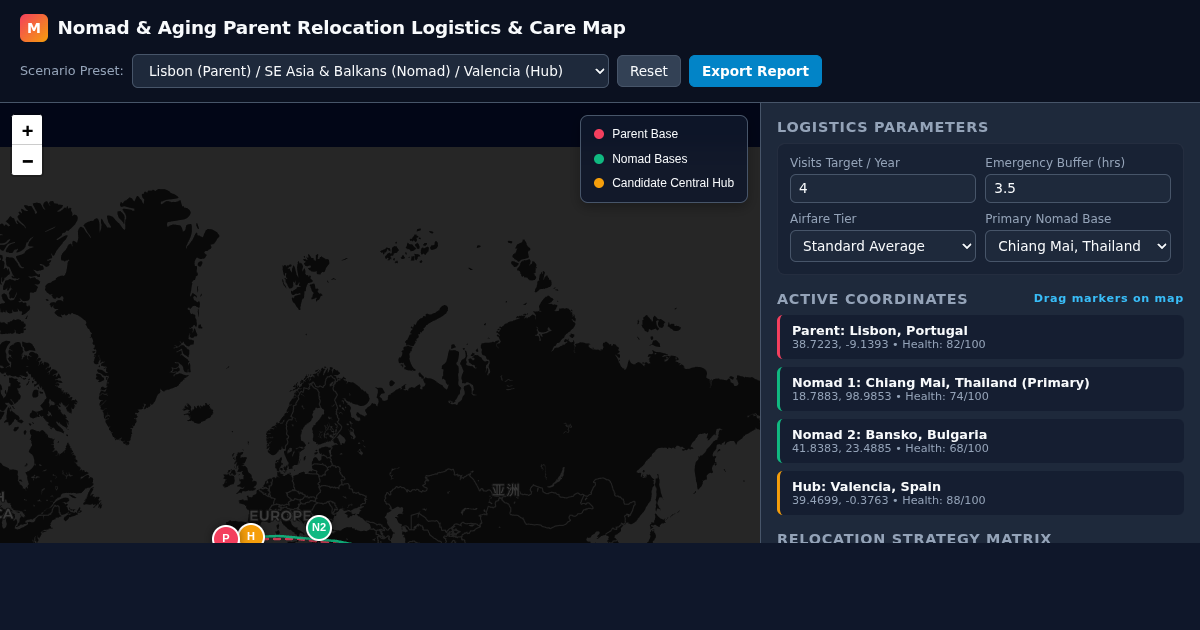1200x630 pixels.
Task: Click Export Report button
Action: pyautogui.click(x=755, y=71)
